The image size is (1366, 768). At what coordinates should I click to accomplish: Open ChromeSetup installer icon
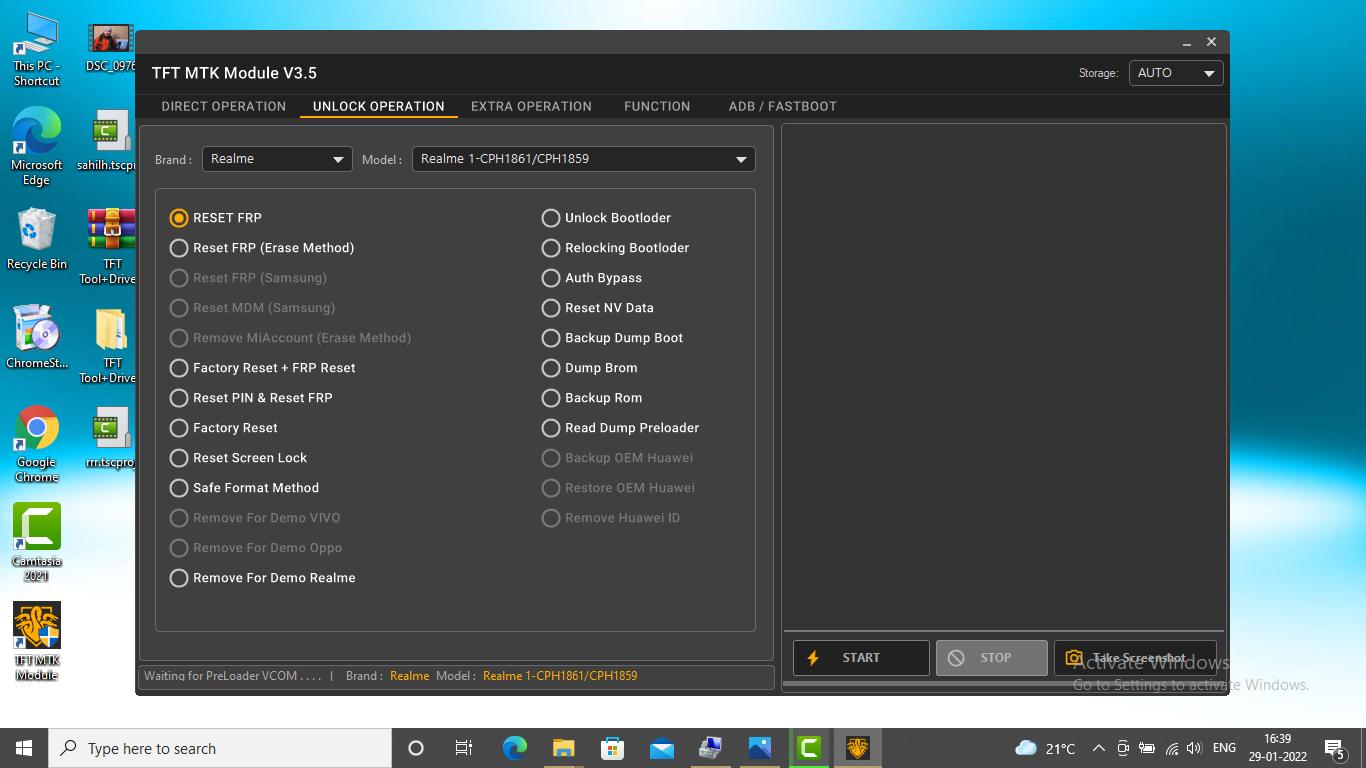click(37, 338)
